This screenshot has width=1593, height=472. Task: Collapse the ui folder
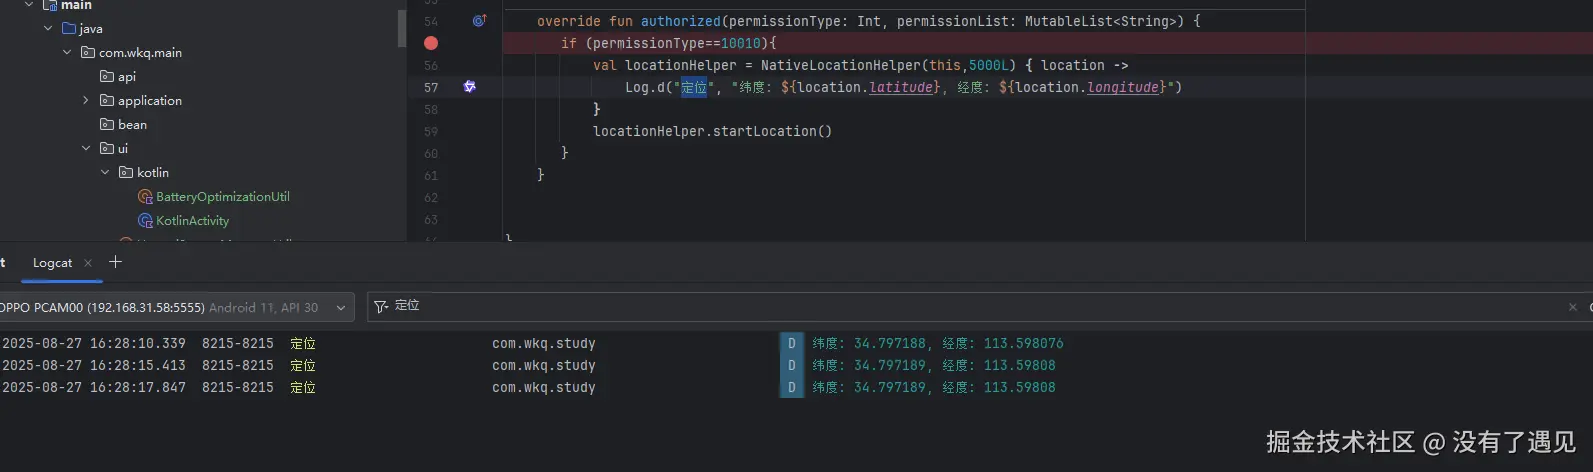tap(86, 149)
